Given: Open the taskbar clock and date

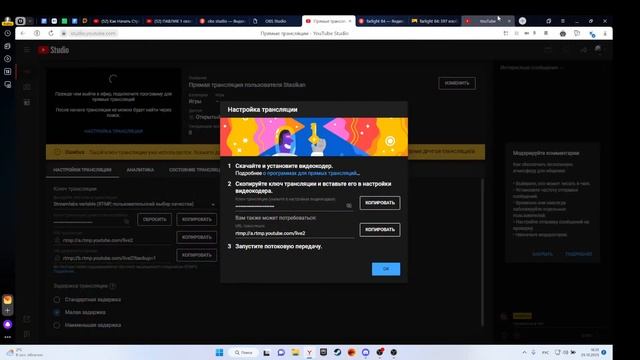Looking at the screenshot, I should pyautogui.click(x=590, y=352).
